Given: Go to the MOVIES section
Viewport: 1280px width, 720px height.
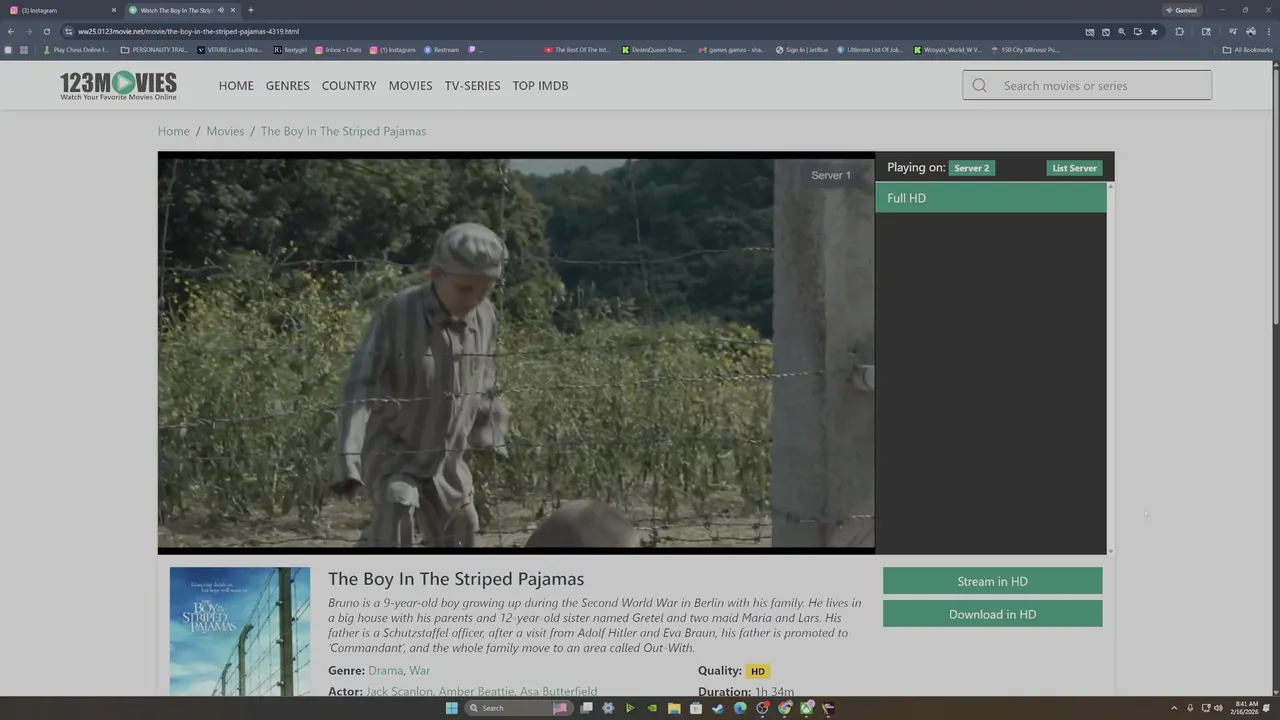Looking at the screenshot, I should (x=410, y=86).
